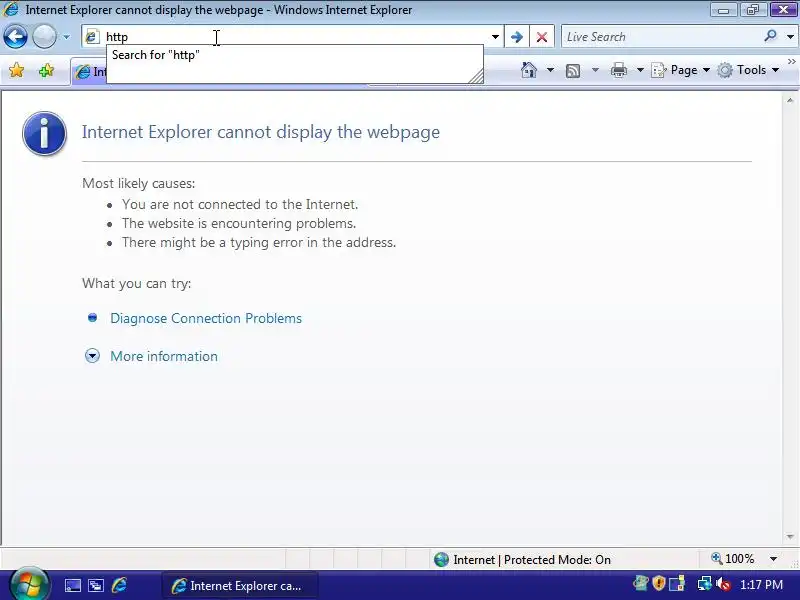The image size is (800, 600).
Task: Click Internet Explorer taskbar button
Action: (240, 586)
